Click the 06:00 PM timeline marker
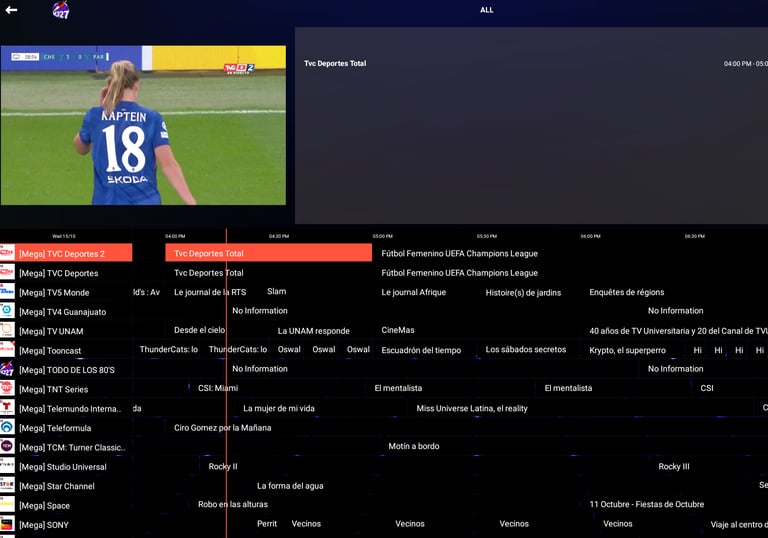Image resolution: width=768 pixels, height=538 pixels. [x=590, y=236]
